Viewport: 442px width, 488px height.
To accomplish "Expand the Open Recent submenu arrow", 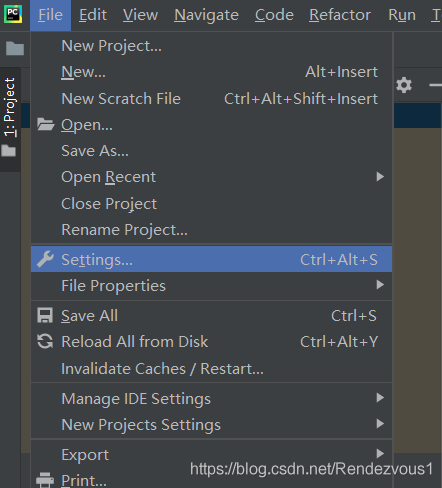I will [380, 176].
